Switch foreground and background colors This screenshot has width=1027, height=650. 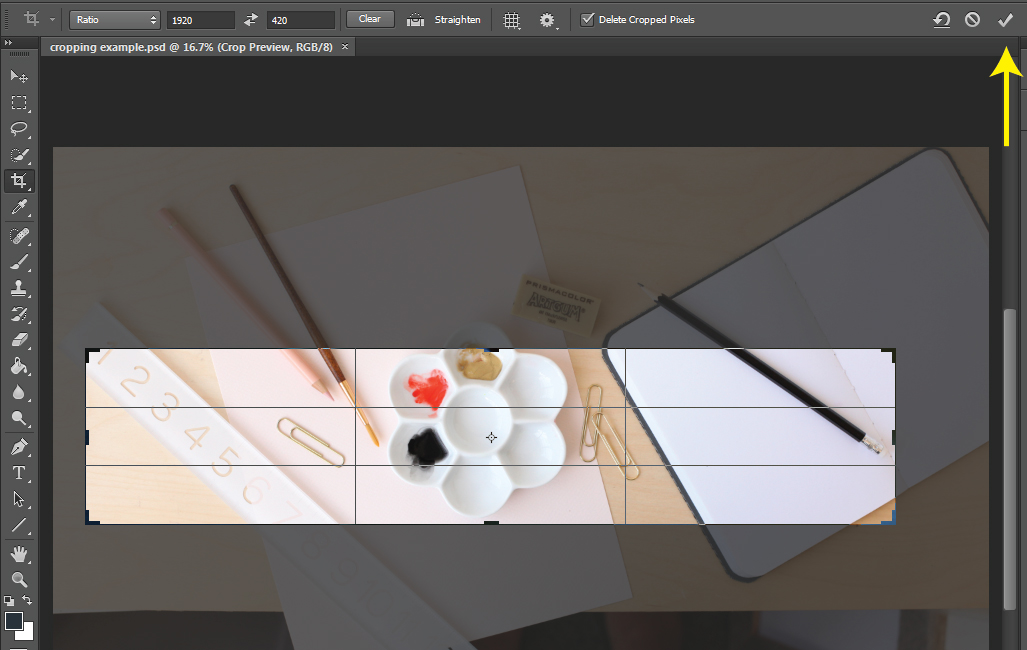coord(28,600)
